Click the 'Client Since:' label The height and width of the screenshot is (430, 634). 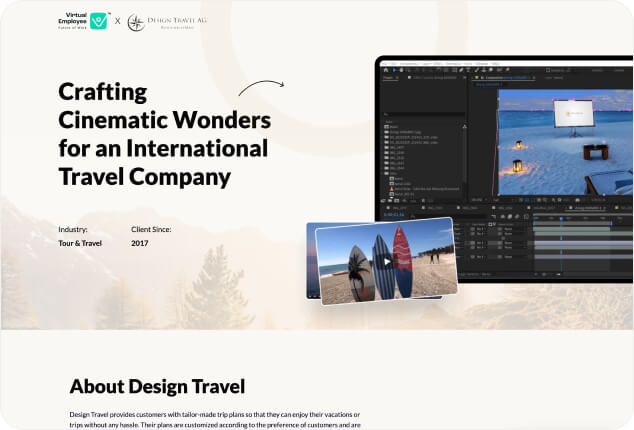click(x=151, y=229)
